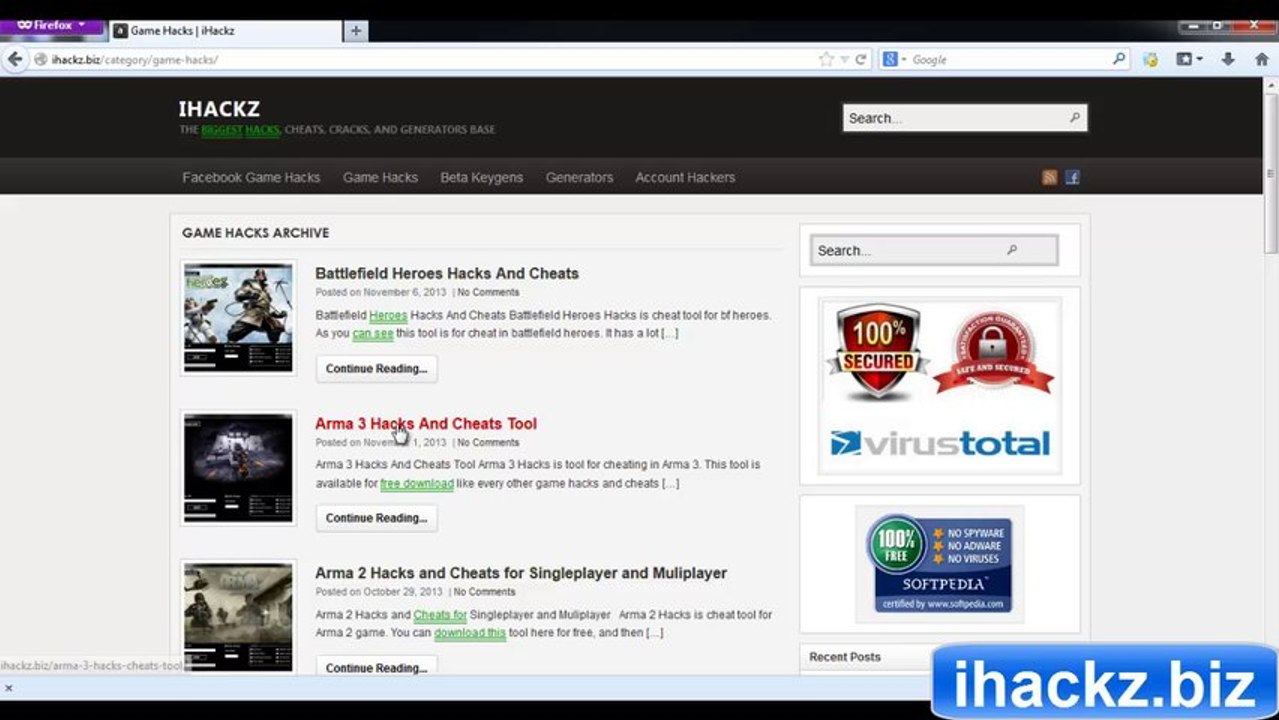Open the bookmarks menu toolbar icon
The image size is (1279, 720).
pos(1189,59)
